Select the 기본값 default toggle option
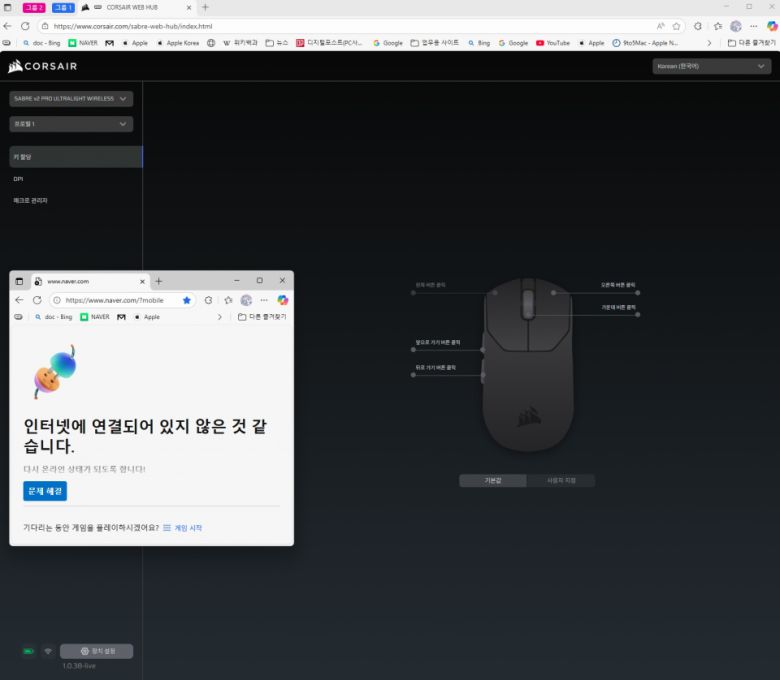The height and width of the screenshot is (680, 780). [493, 481]
